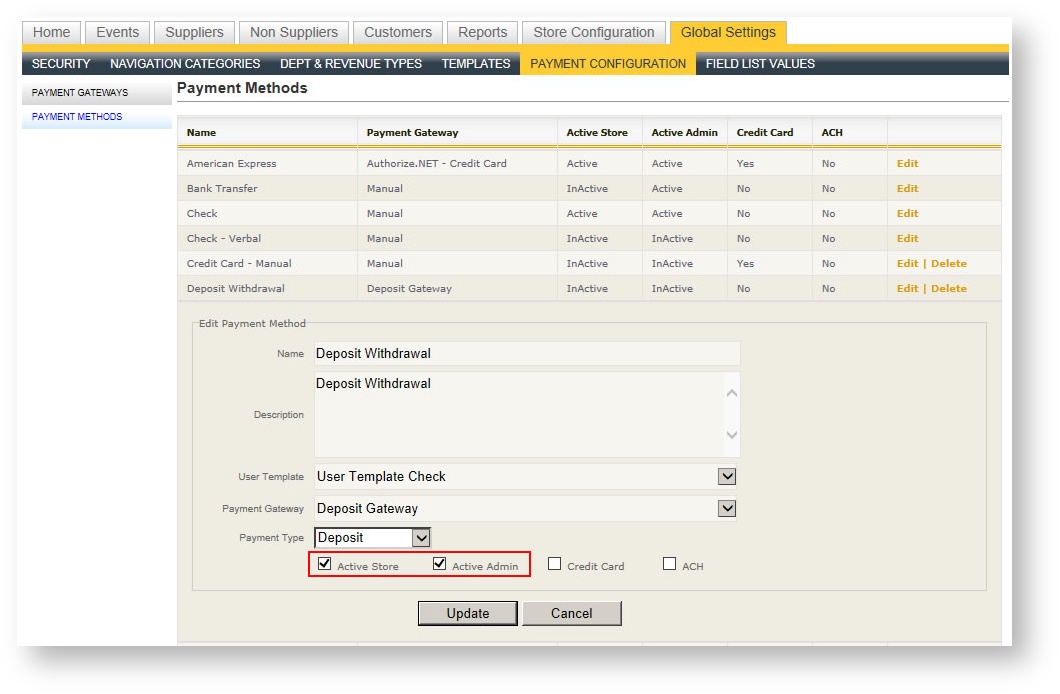
Task: Open Store Configuration
Action: point(593,32)
